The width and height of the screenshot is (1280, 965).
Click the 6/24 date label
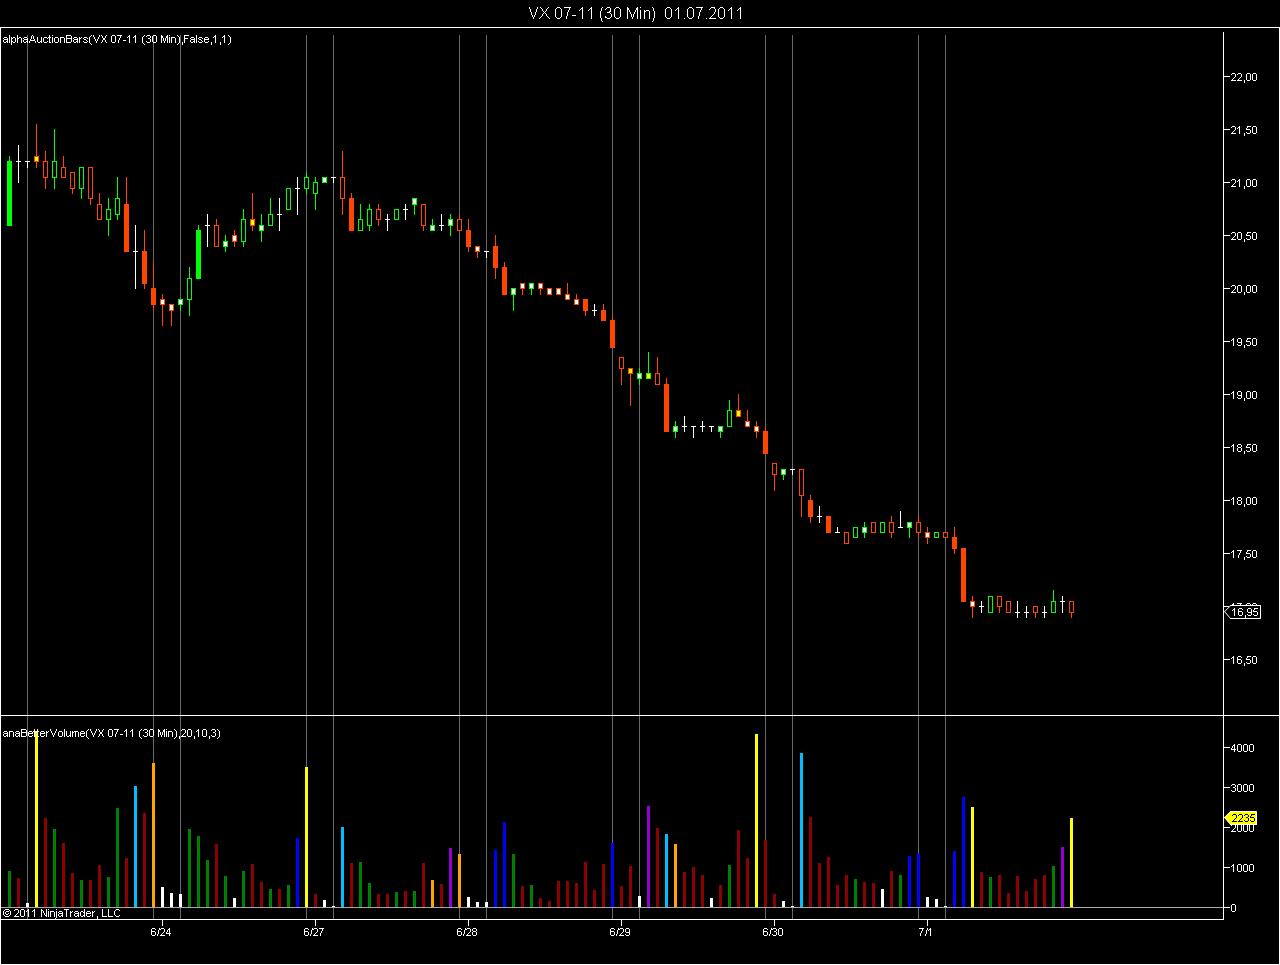tap(161, 932)
